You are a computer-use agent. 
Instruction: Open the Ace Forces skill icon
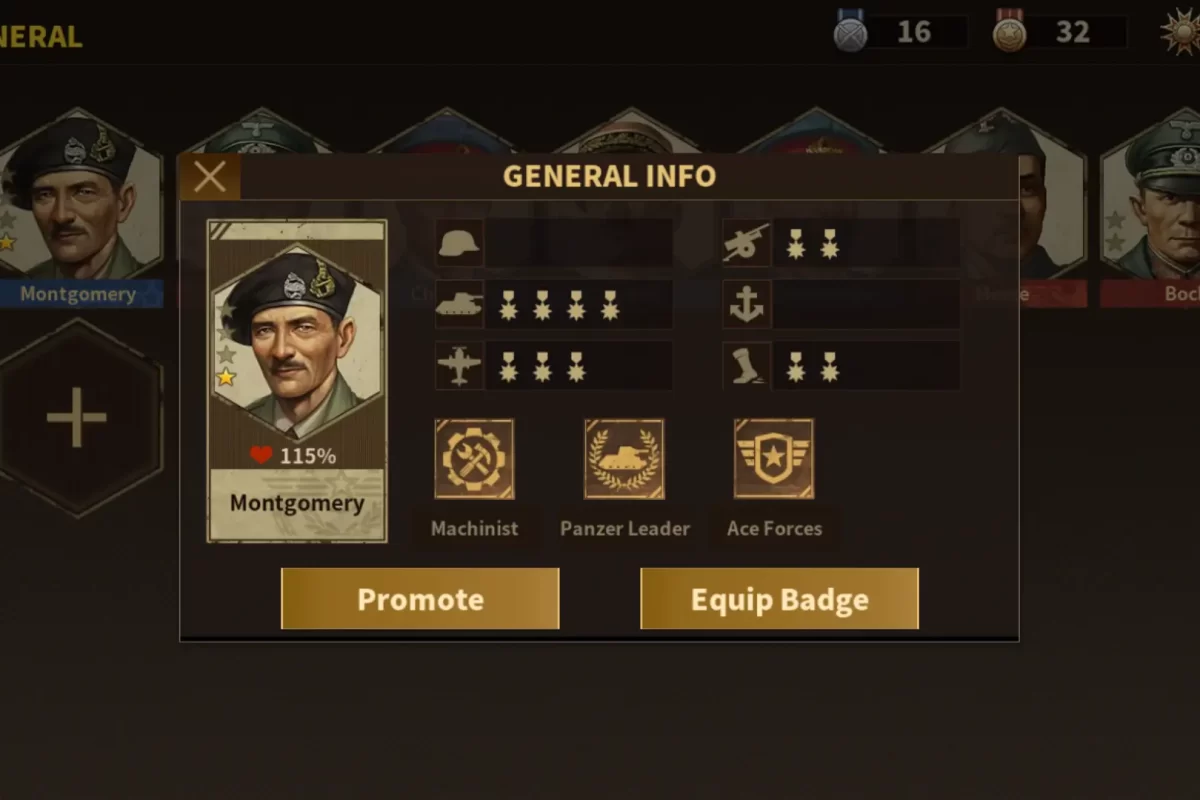(774, 459)
